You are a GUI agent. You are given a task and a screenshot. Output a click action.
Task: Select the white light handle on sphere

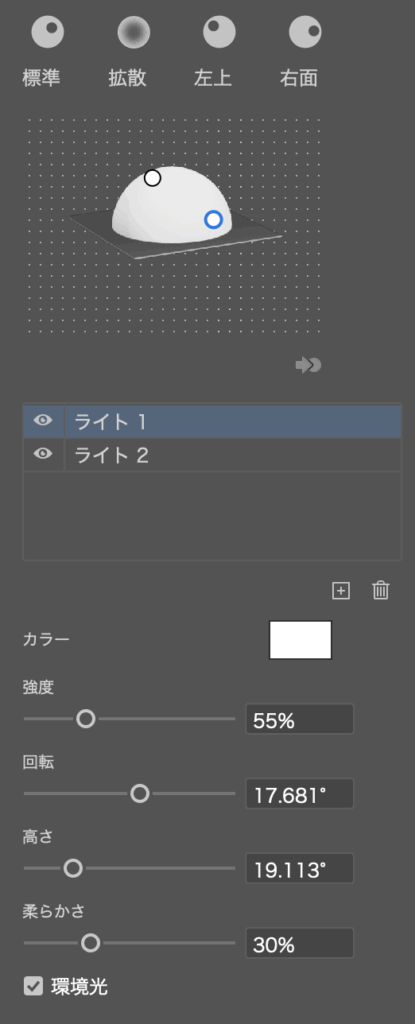click(x=152, y=178)
